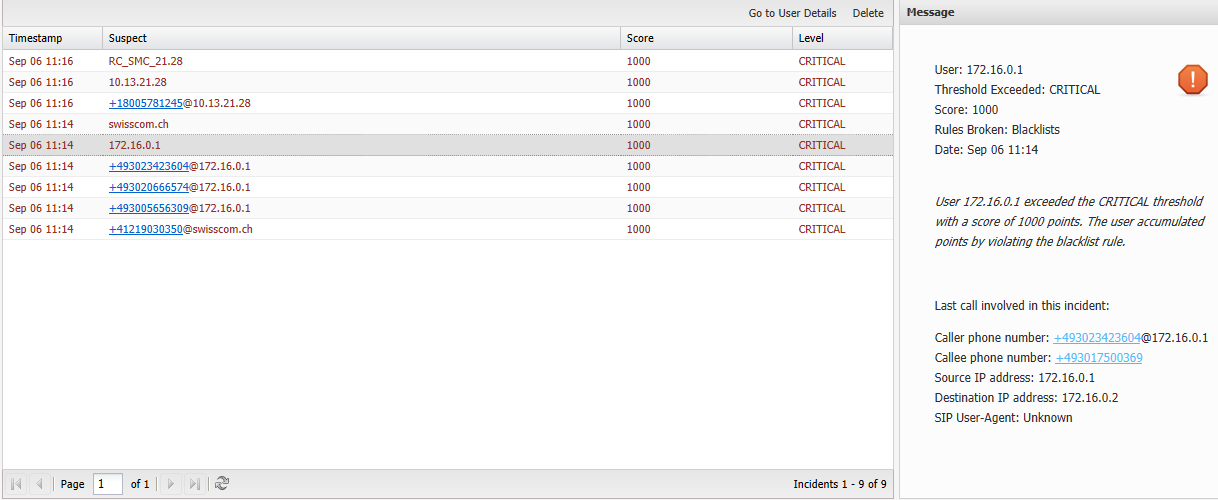1218x500 pixels.
Task: Open suspect link +18005781245
Action: pos(146,103)
